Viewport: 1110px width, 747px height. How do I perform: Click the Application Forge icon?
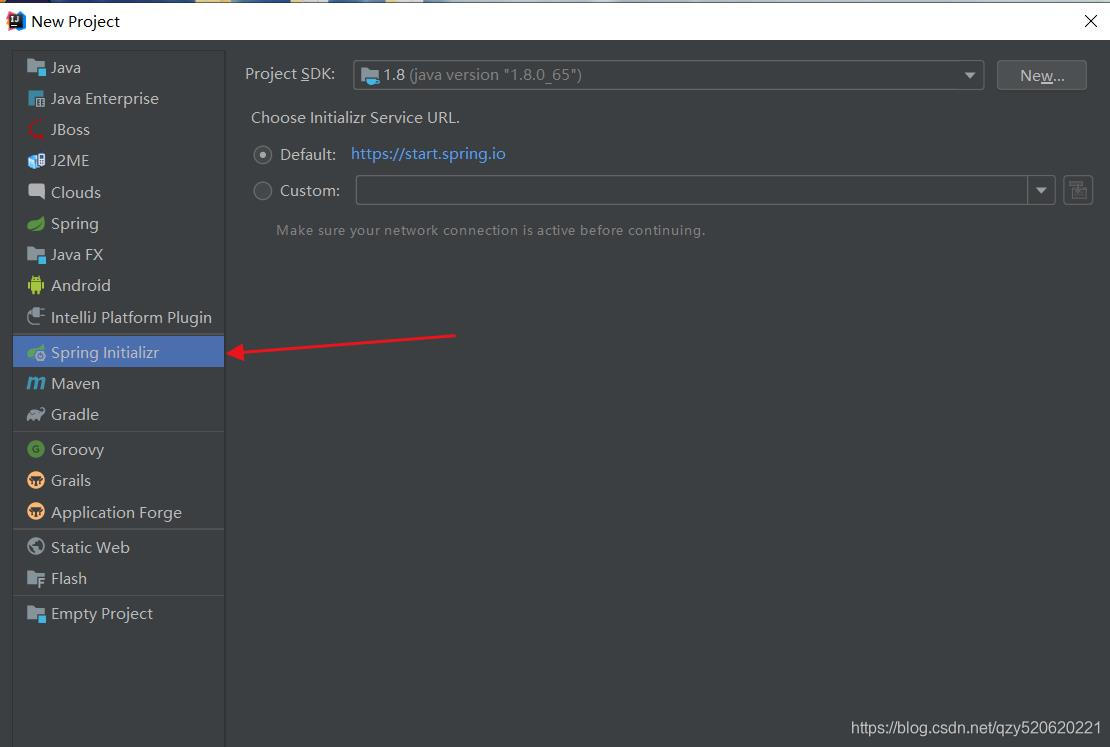point(36,511)
